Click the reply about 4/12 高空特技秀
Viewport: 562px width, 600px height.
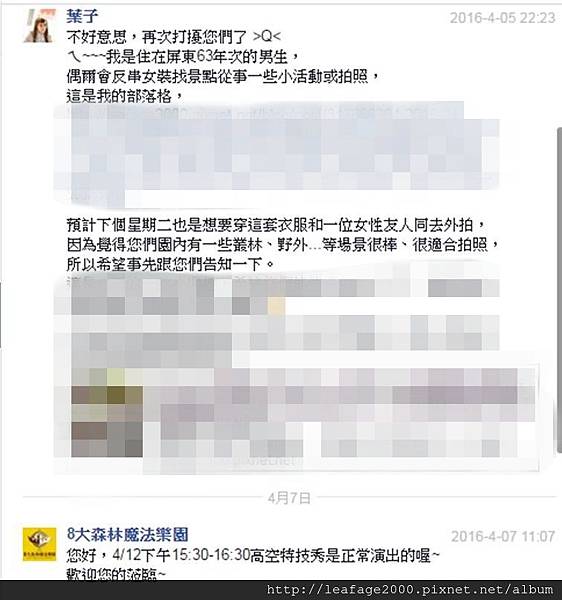tap(253, 556)
